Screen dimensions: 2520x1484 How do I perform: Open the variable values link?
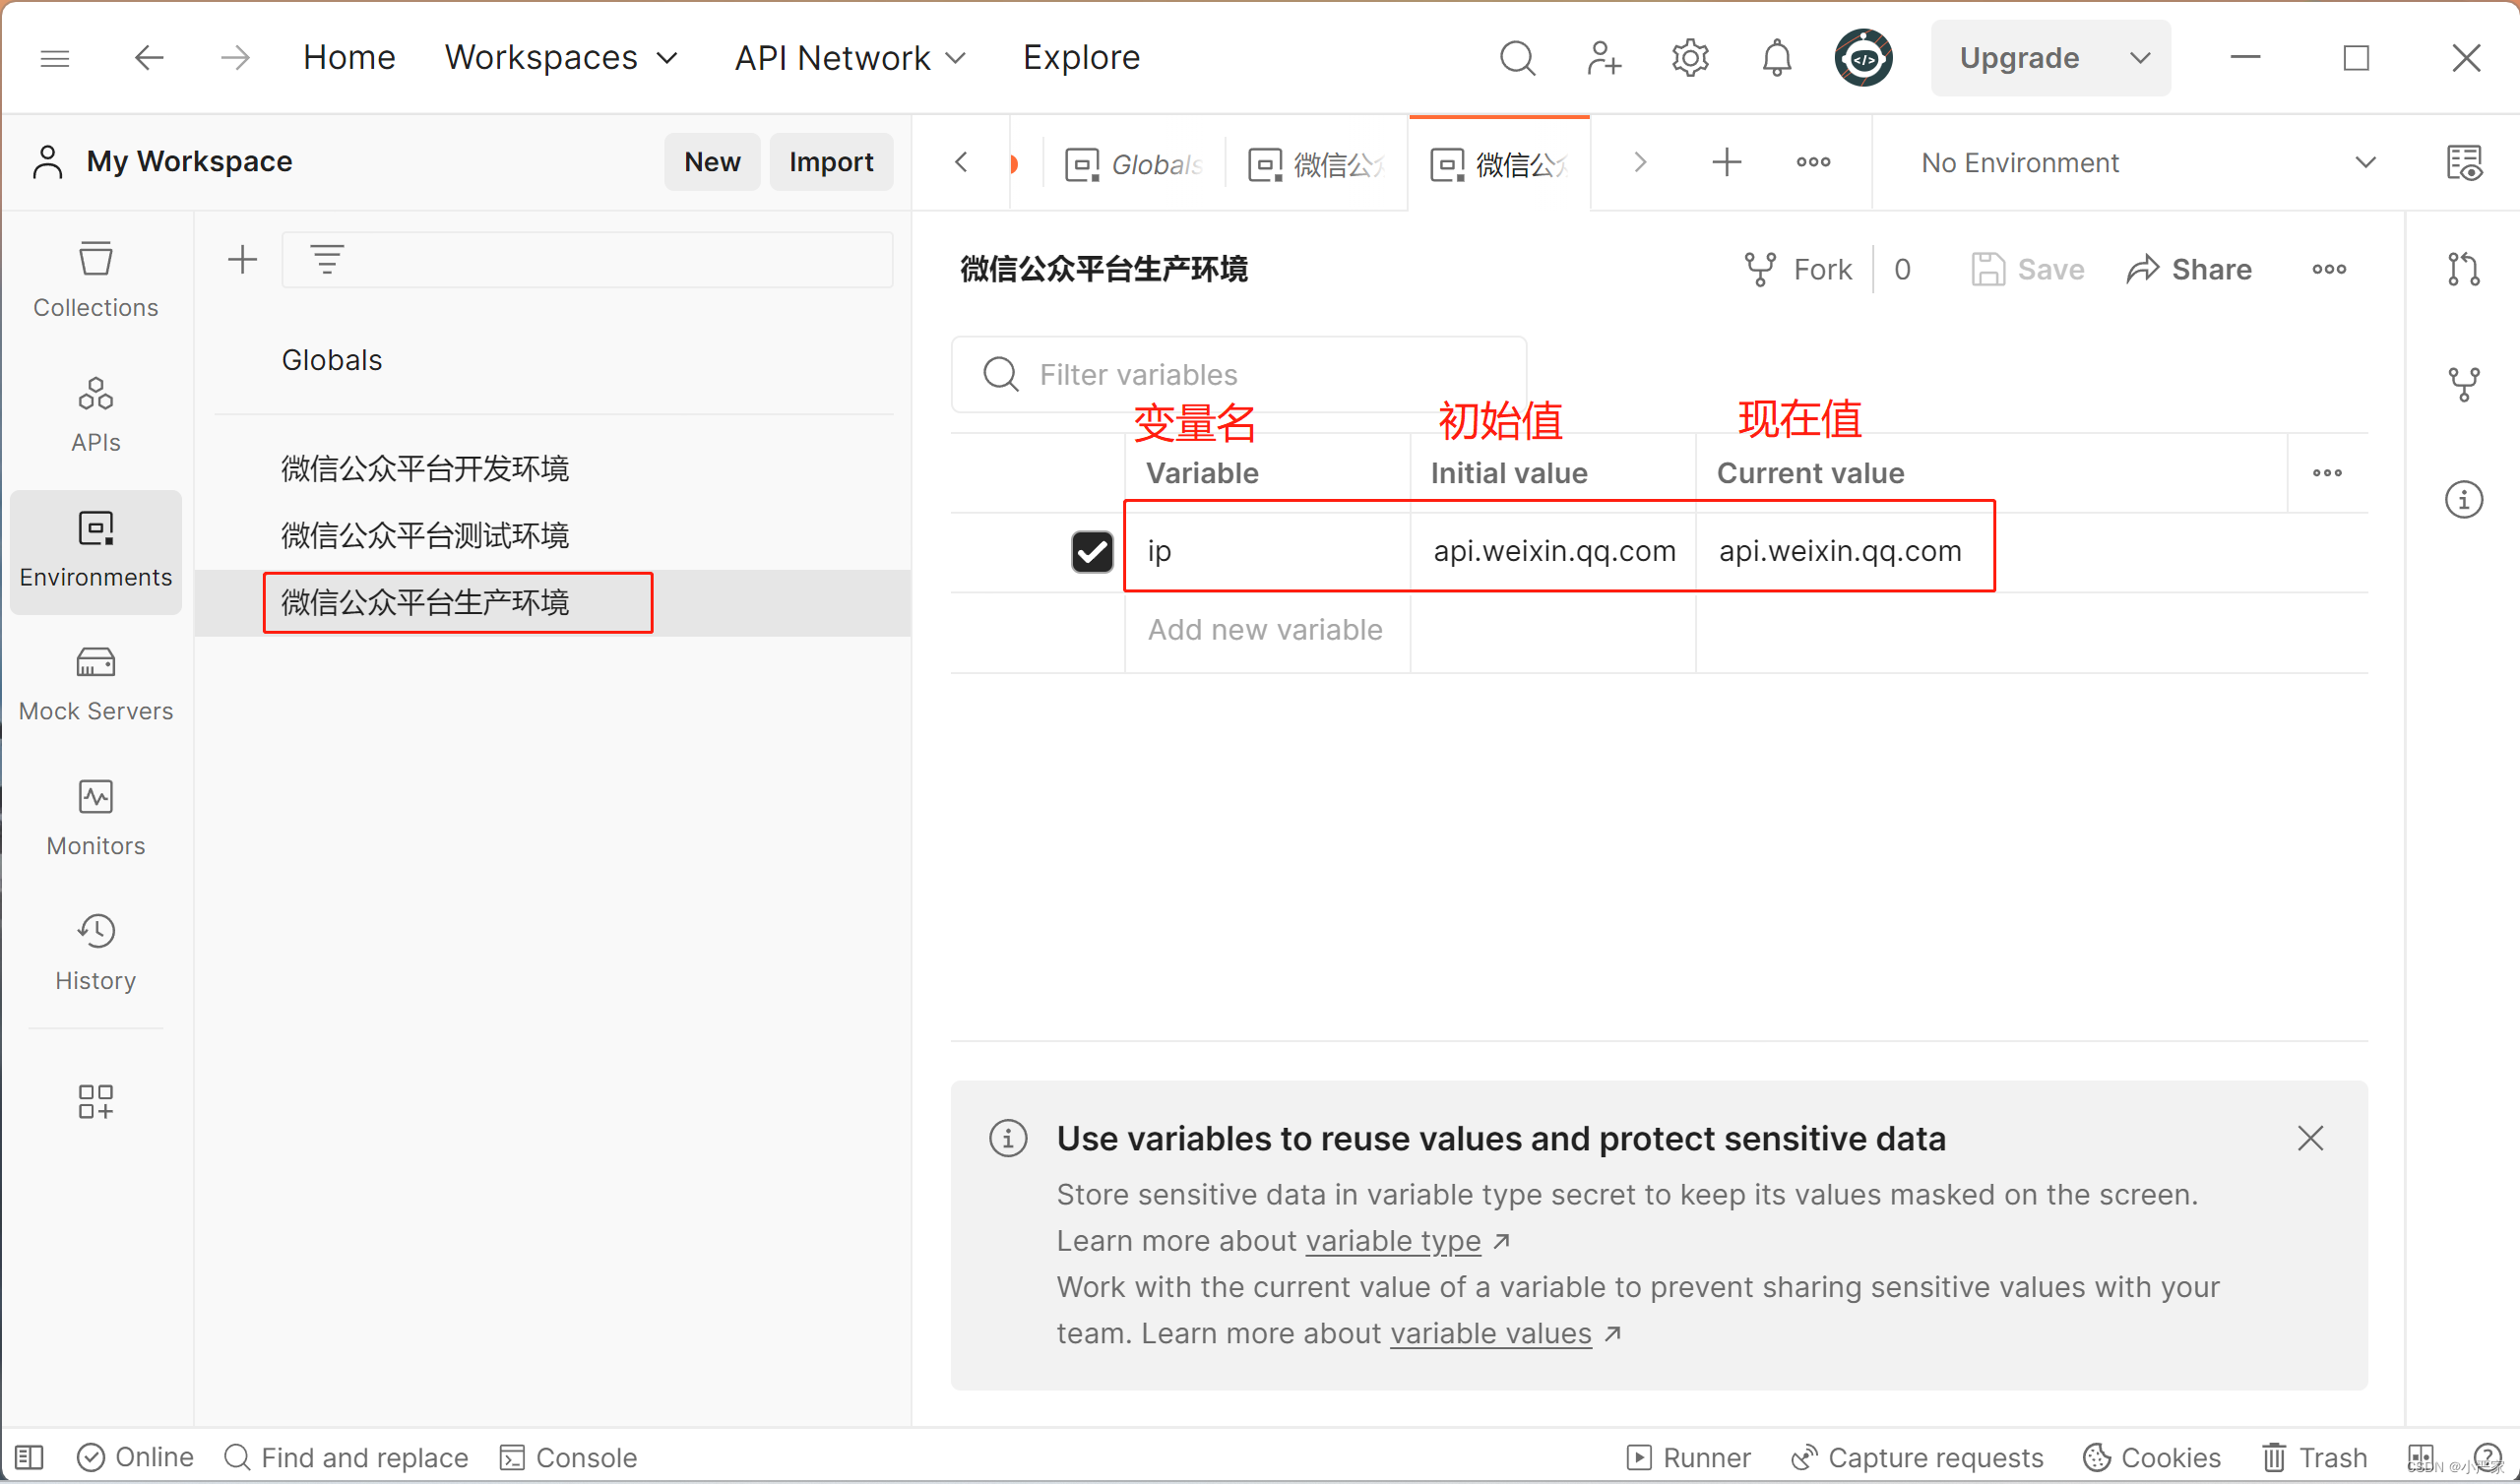[x=1490, y=1333]
